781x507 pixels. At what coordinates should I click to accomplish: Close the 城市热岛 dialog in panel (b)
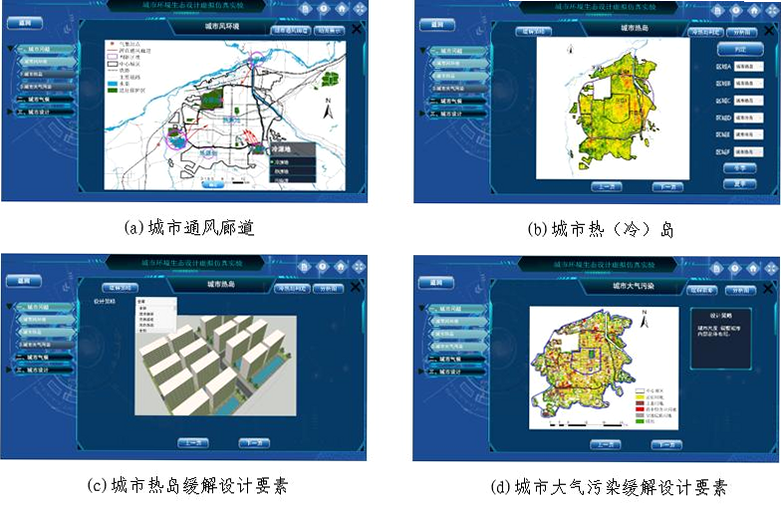pos(769,31)
